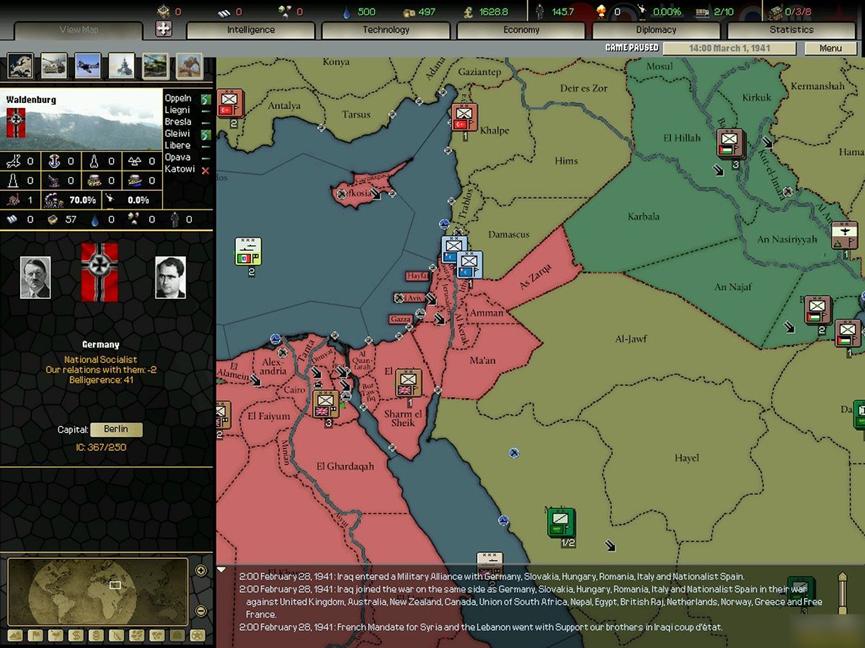The width and height of the screenshot is (865, 648).
Task: Select the terrain map mode mountain button
Action: click(x=15, y=635)
